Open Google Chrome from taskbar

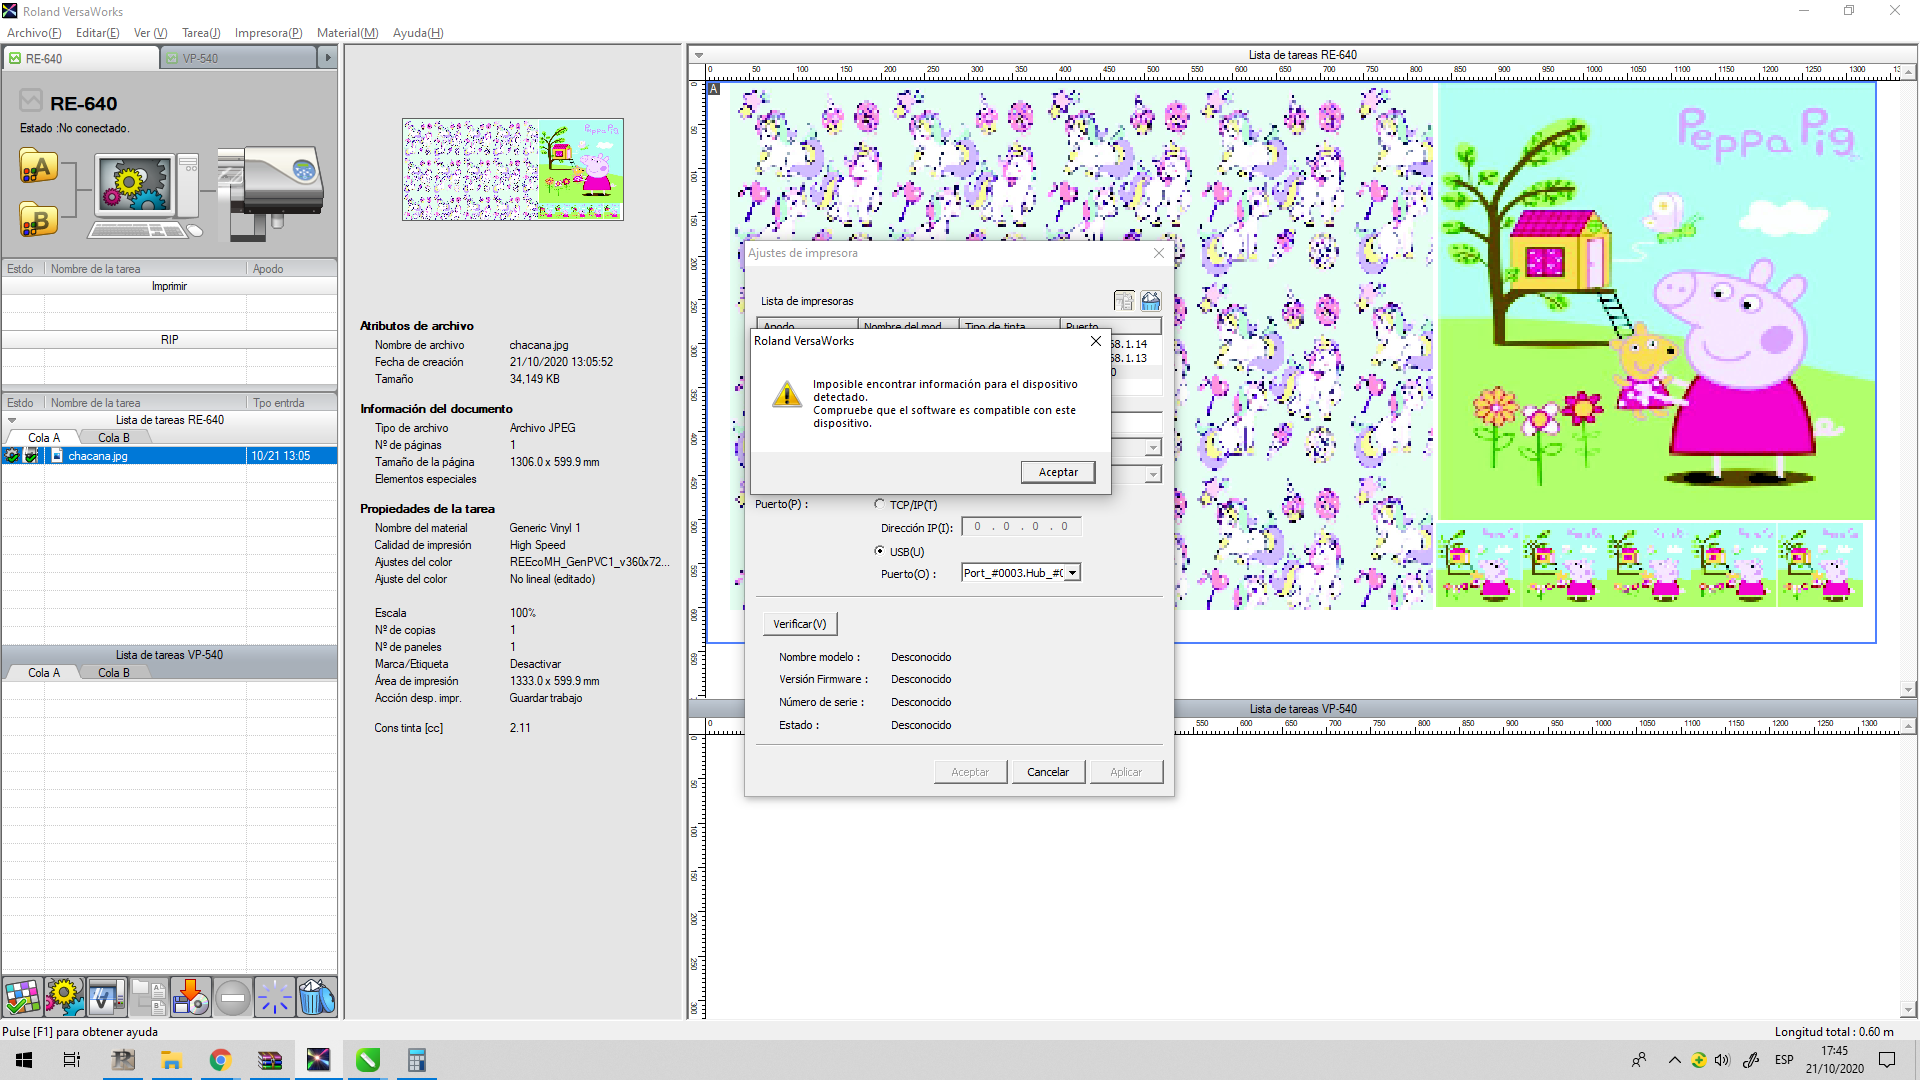pyautogui.click(x=220, y=1060)
